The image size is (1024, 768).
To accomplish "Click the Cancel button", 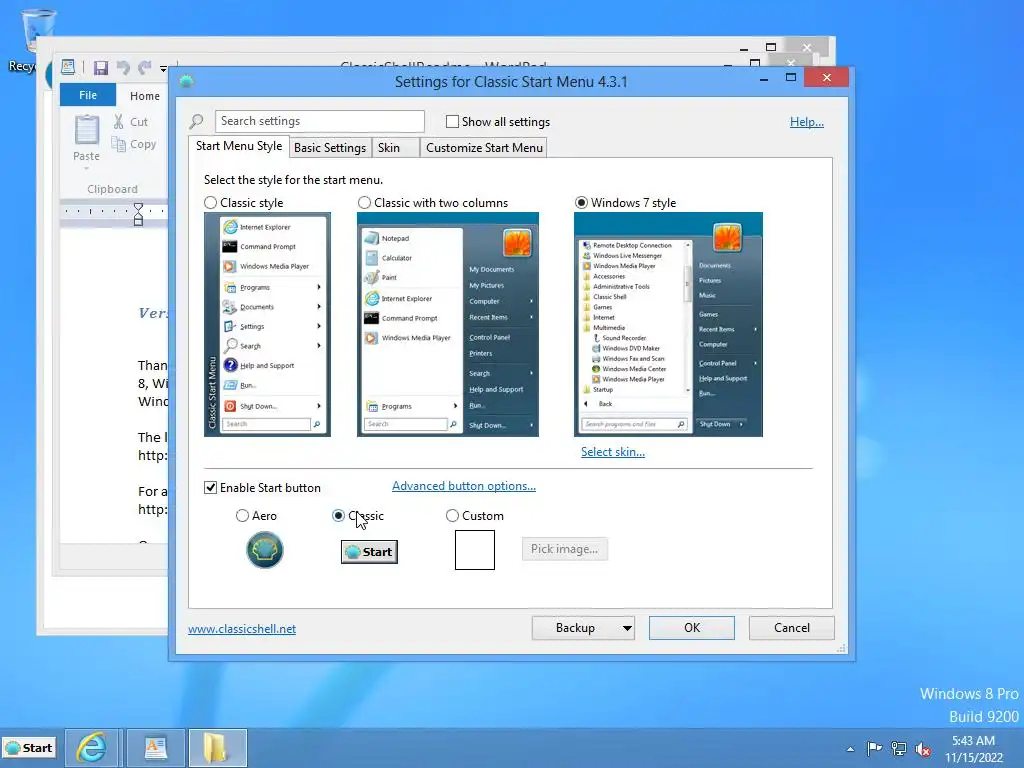I will (792, 628).
